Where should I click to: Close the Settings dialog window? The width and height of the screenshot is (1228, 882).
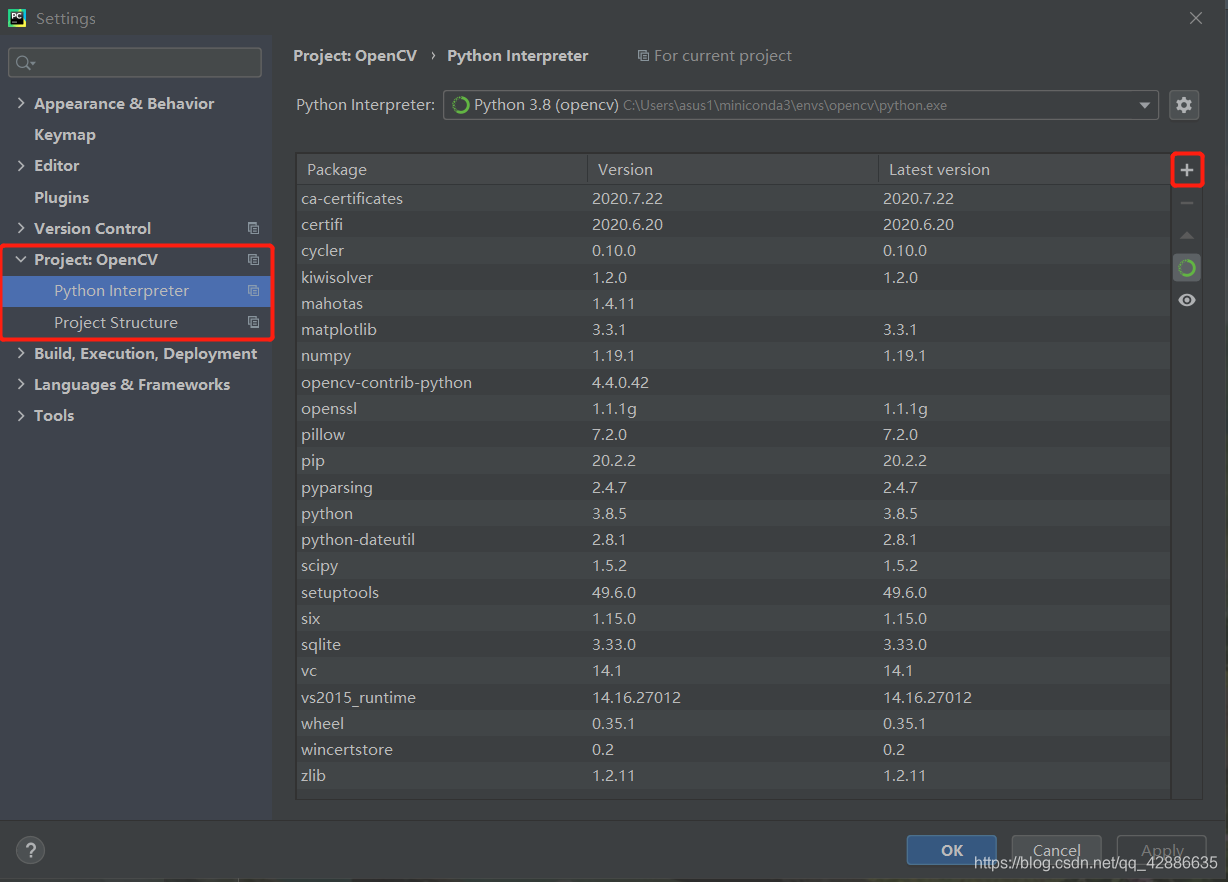[1196, 18]
